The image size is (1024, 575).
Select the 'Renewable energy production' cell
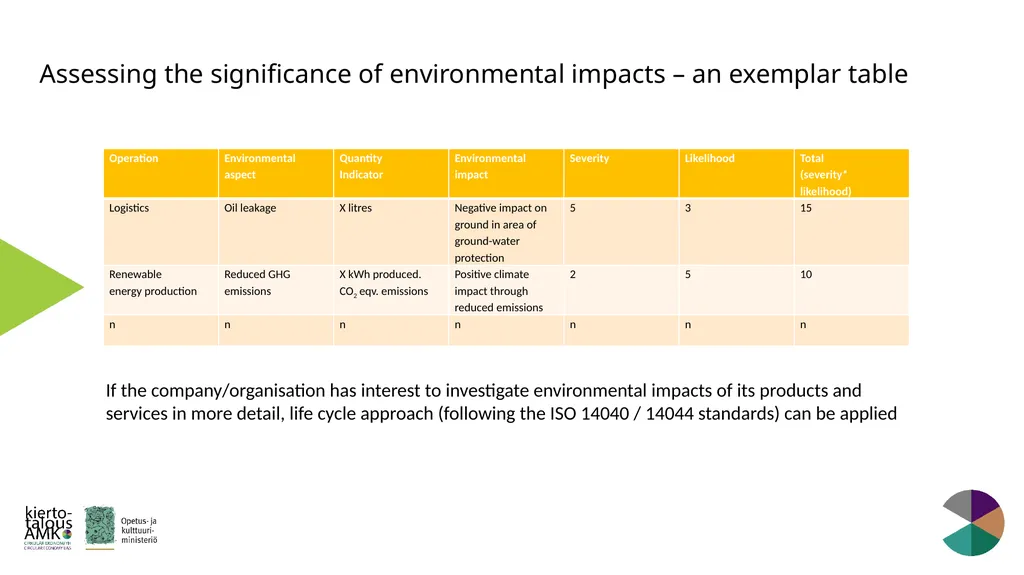click(x=161, y=290)
